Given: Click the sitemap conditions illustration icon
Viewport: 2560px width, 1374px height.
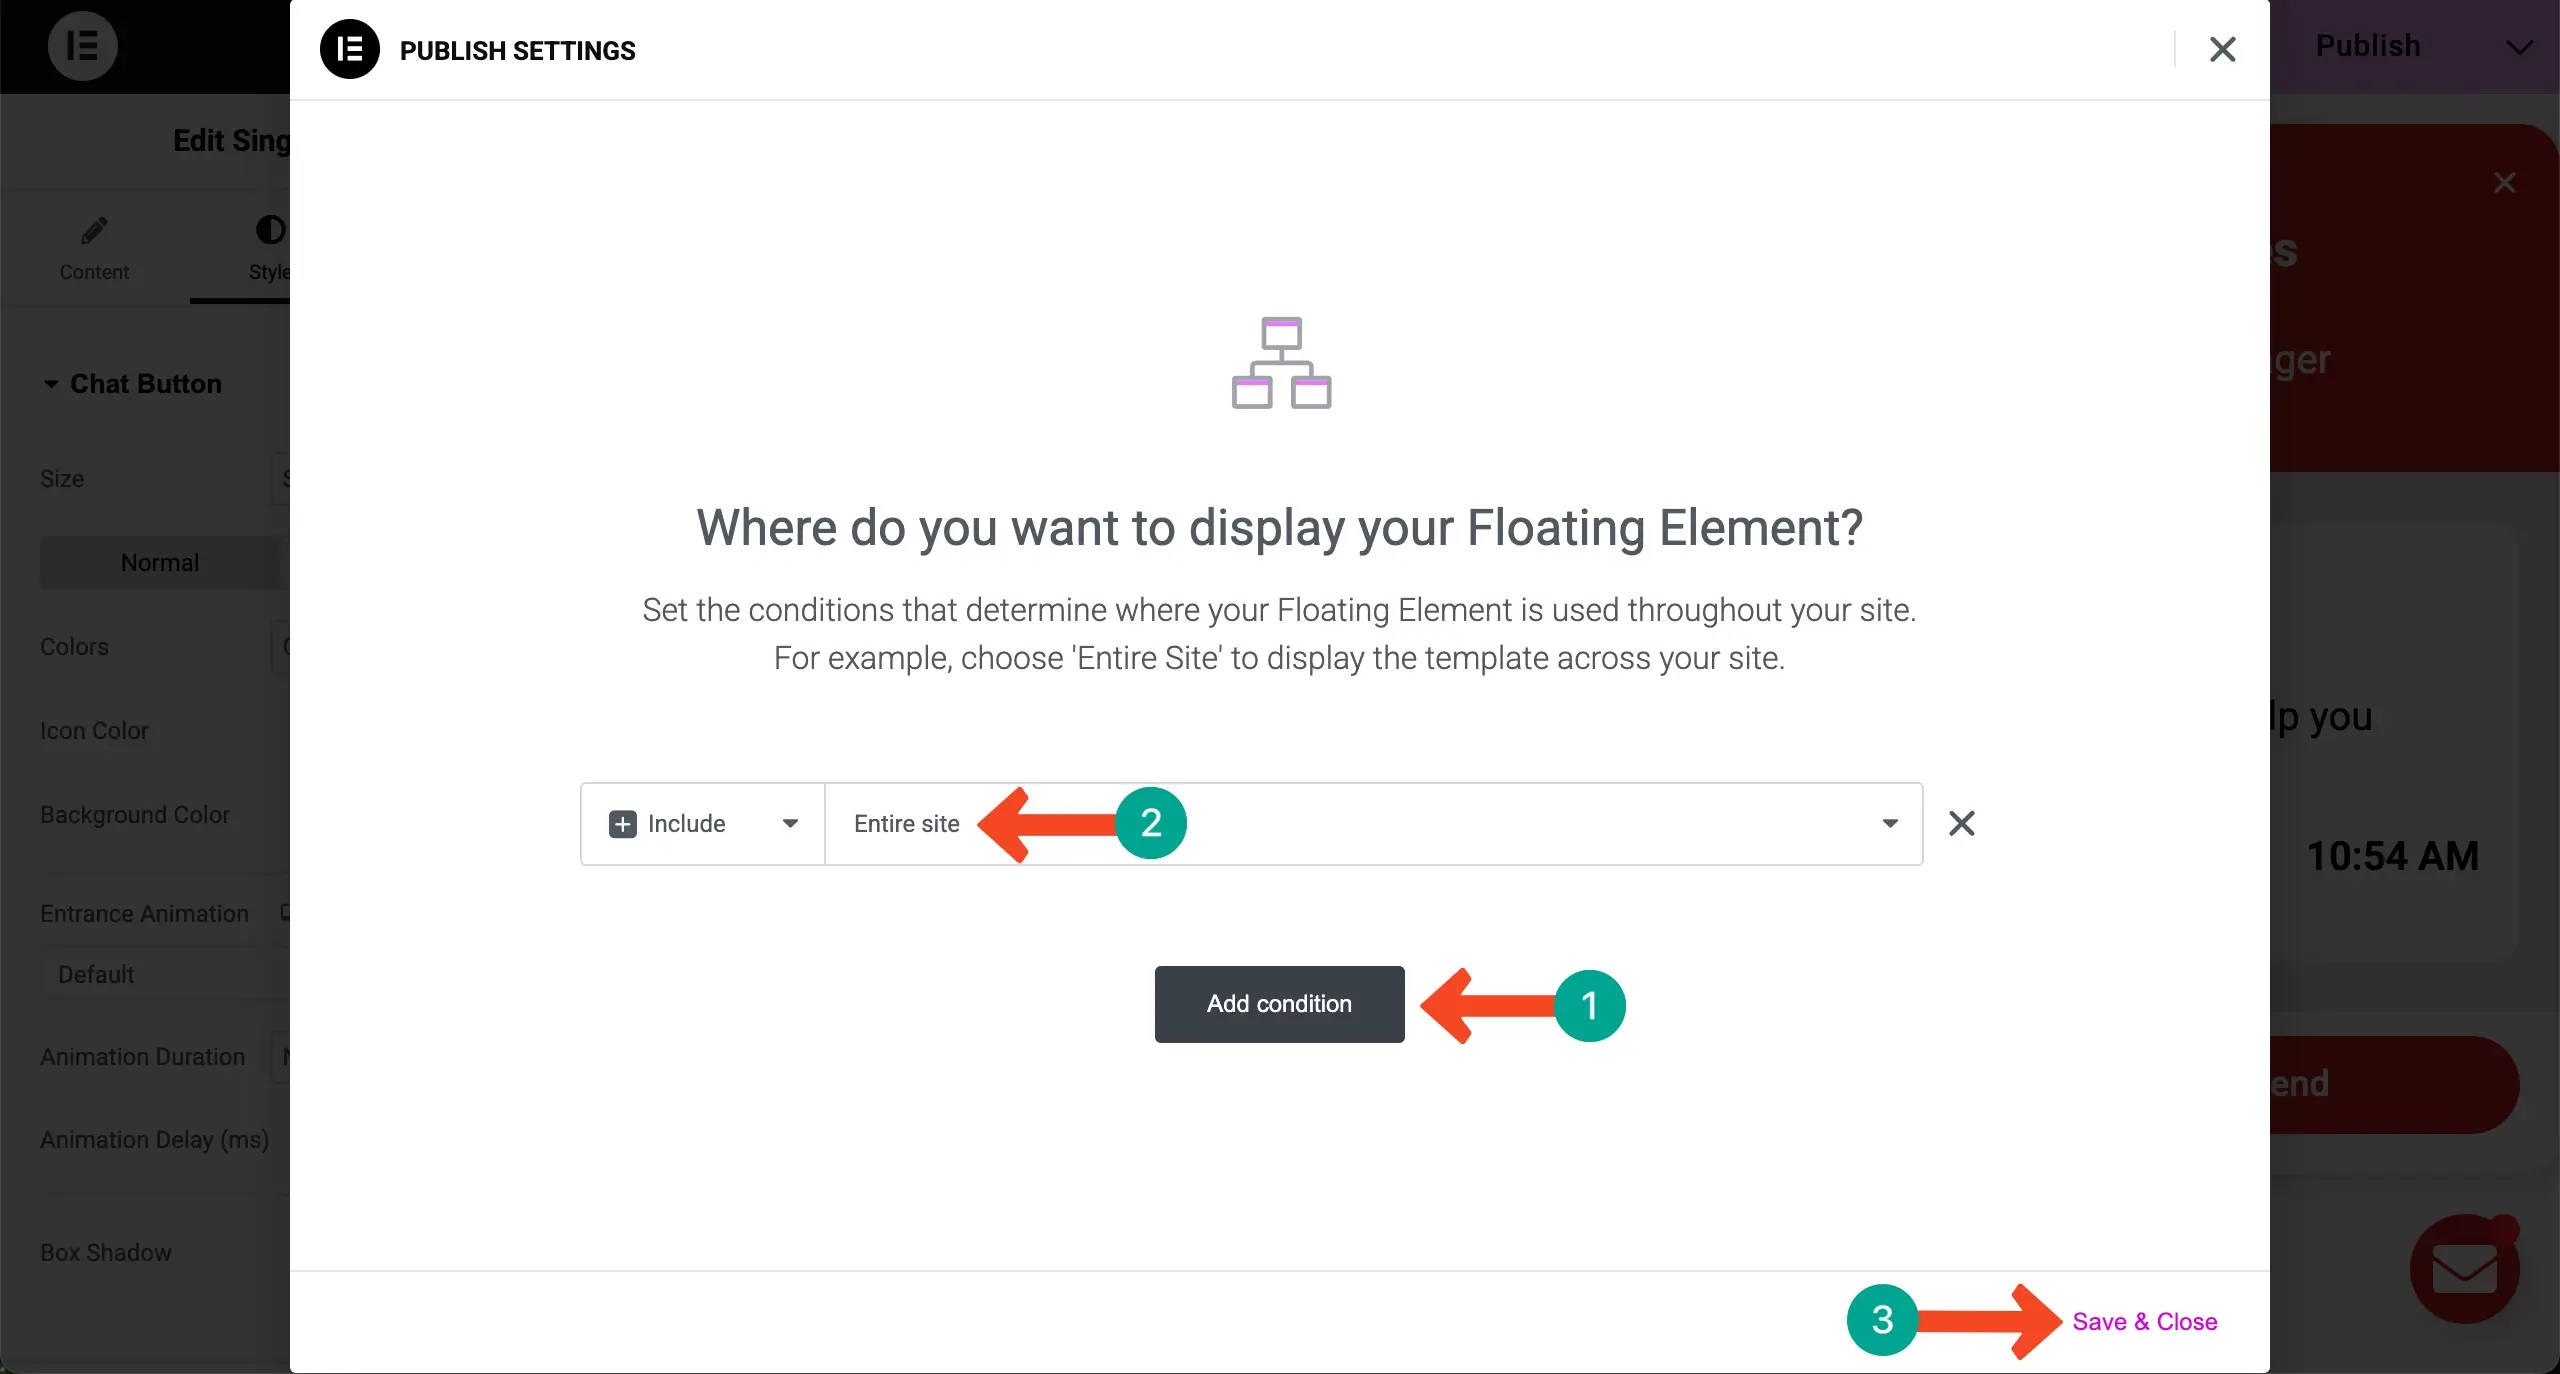Looking at the screenshot, I should (1281, 363).
